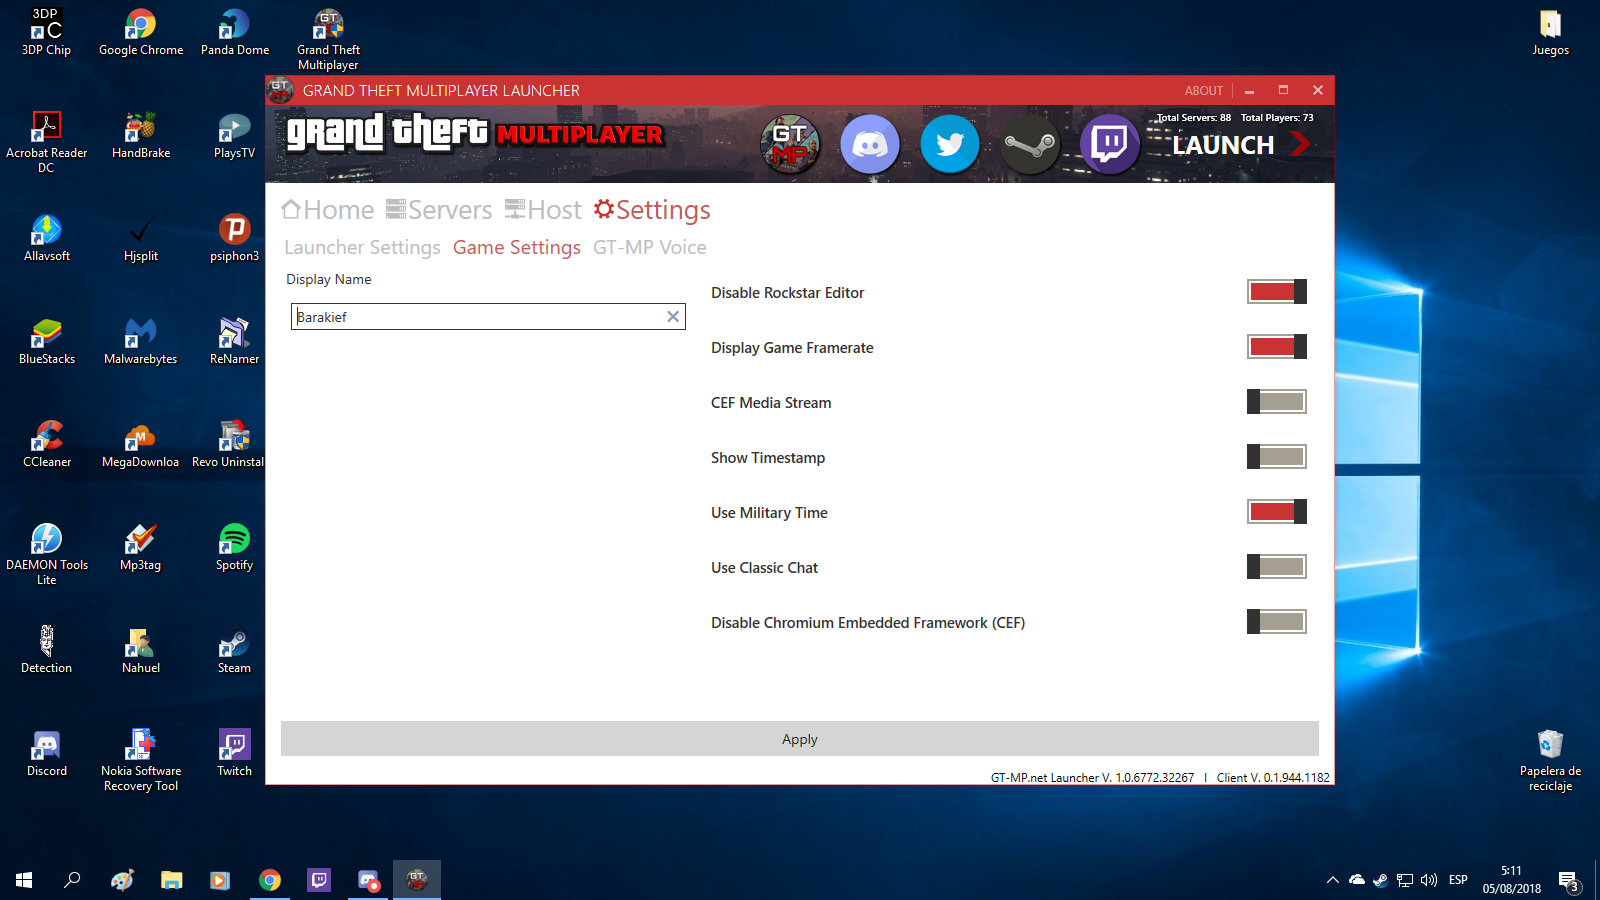Screen dimensions: 1600x900
Task: Open the Discord link in launcher header
Action: tap(870, 144)
